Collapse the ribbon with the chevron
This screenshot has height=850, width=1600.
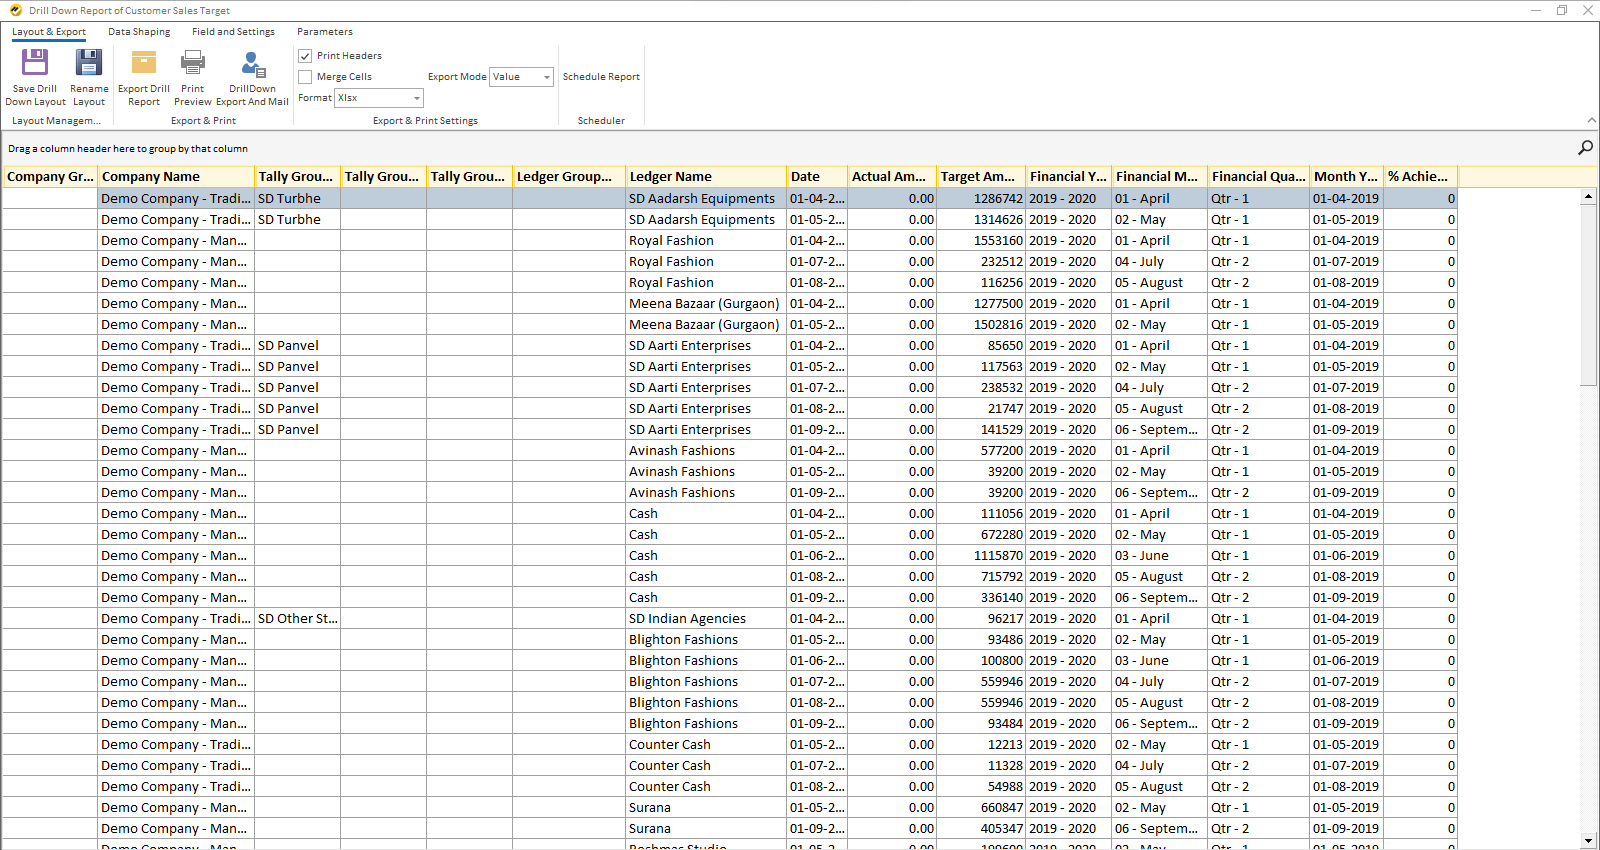click(1591, 121)
